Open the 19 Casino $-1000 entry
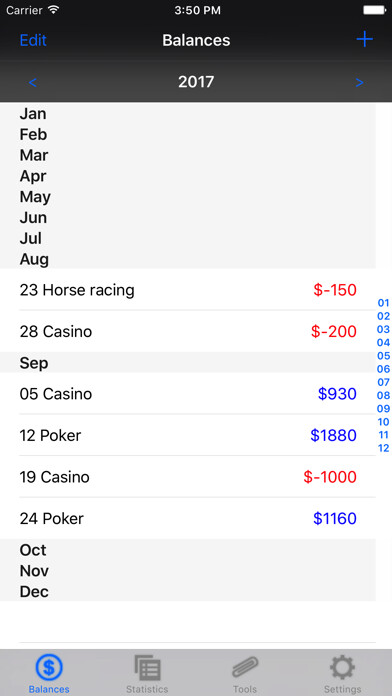 coord(188,477)
